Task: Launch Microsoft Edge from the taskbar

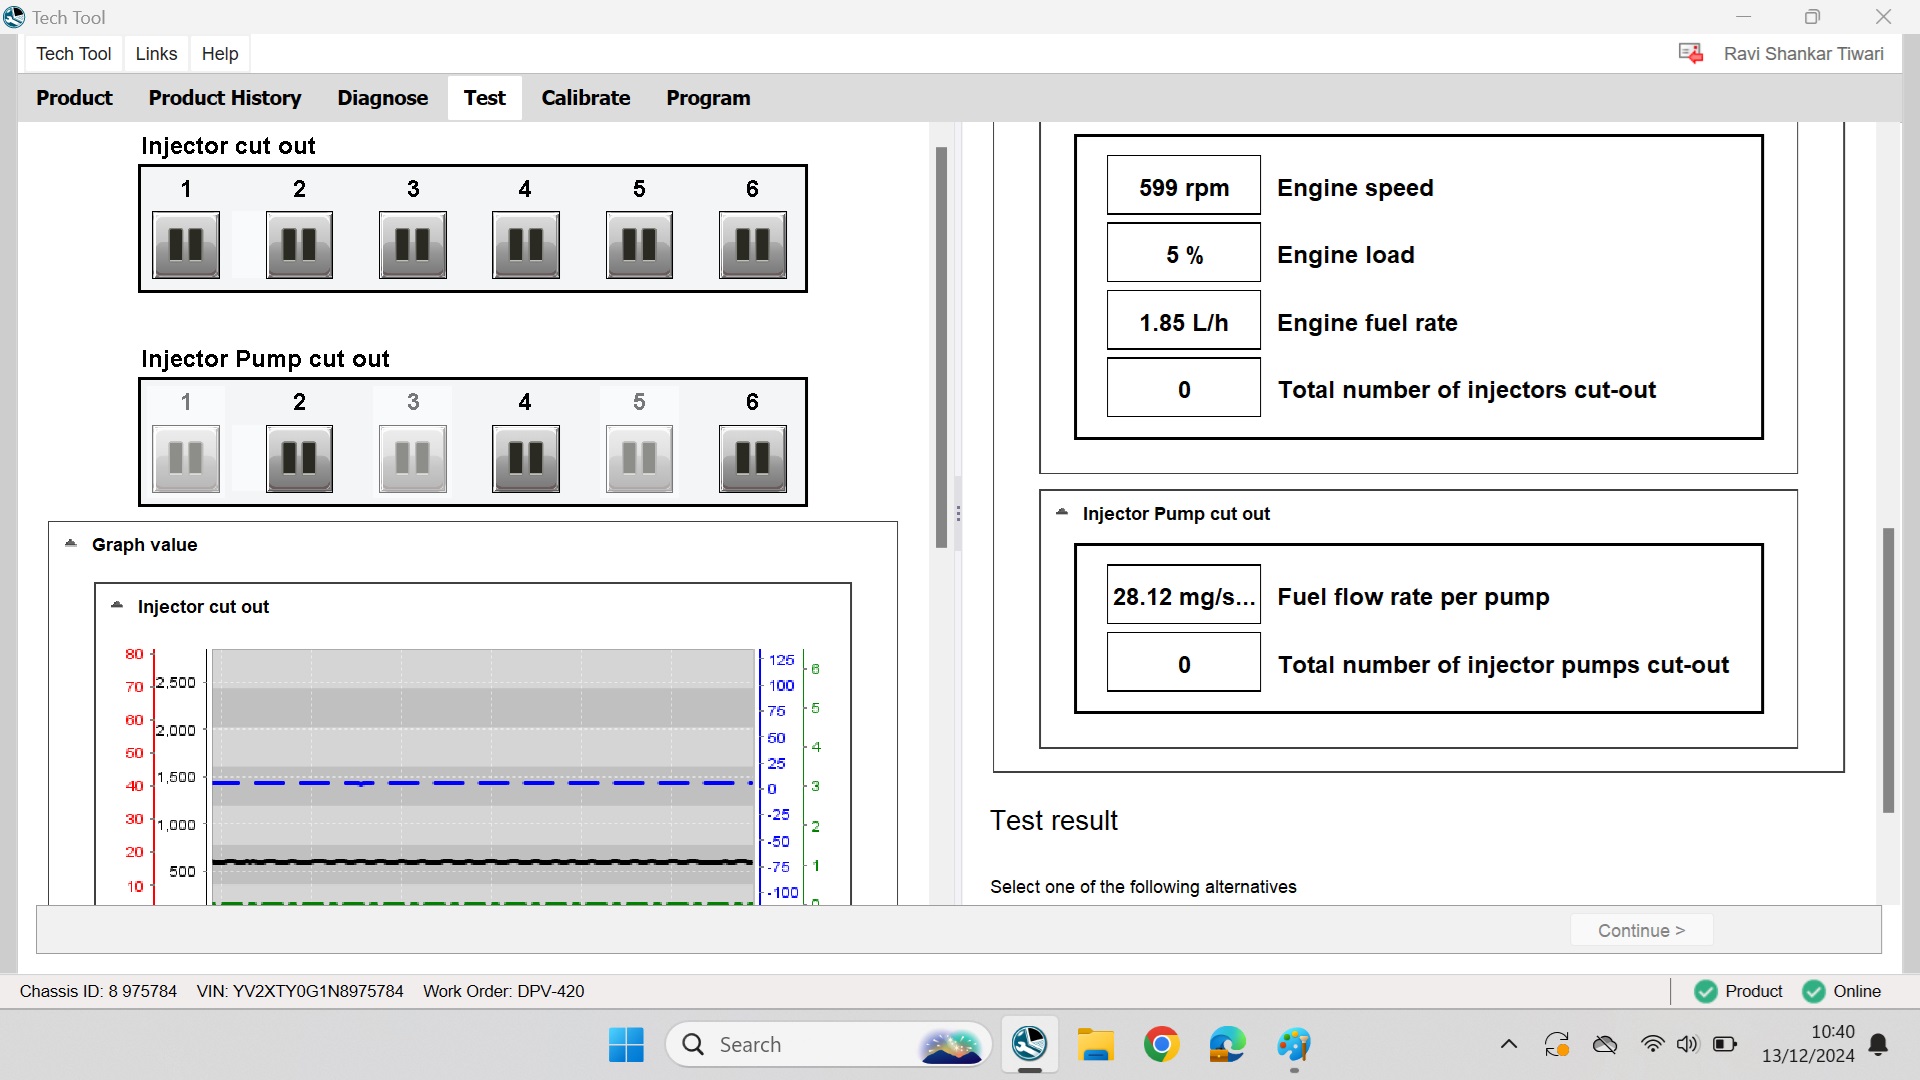Action: 1227,1045
